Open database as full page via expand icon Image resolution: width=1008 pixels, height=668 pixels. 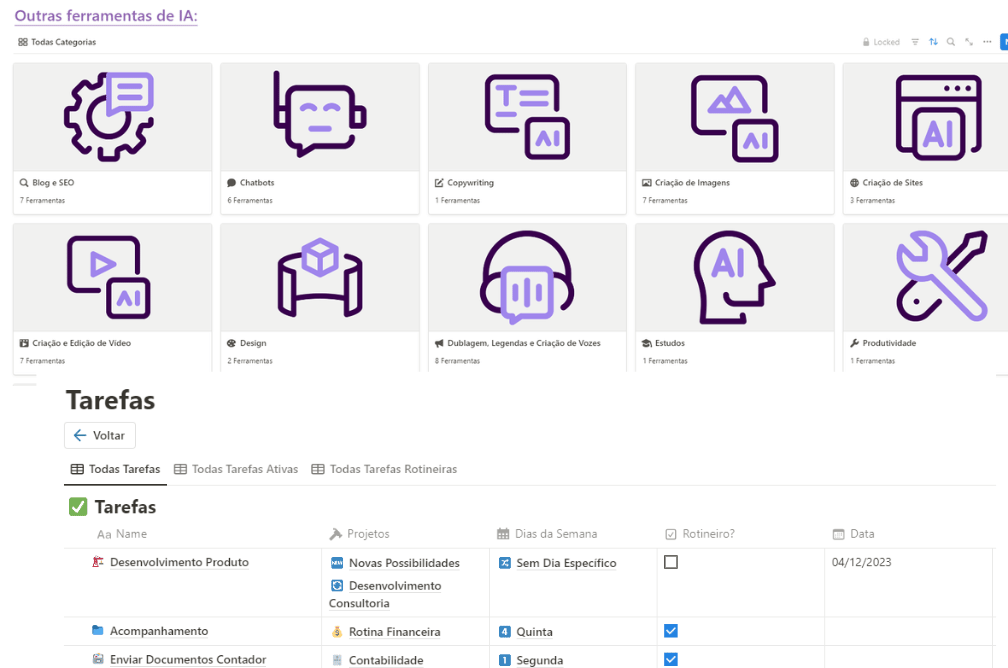[969, 42]
